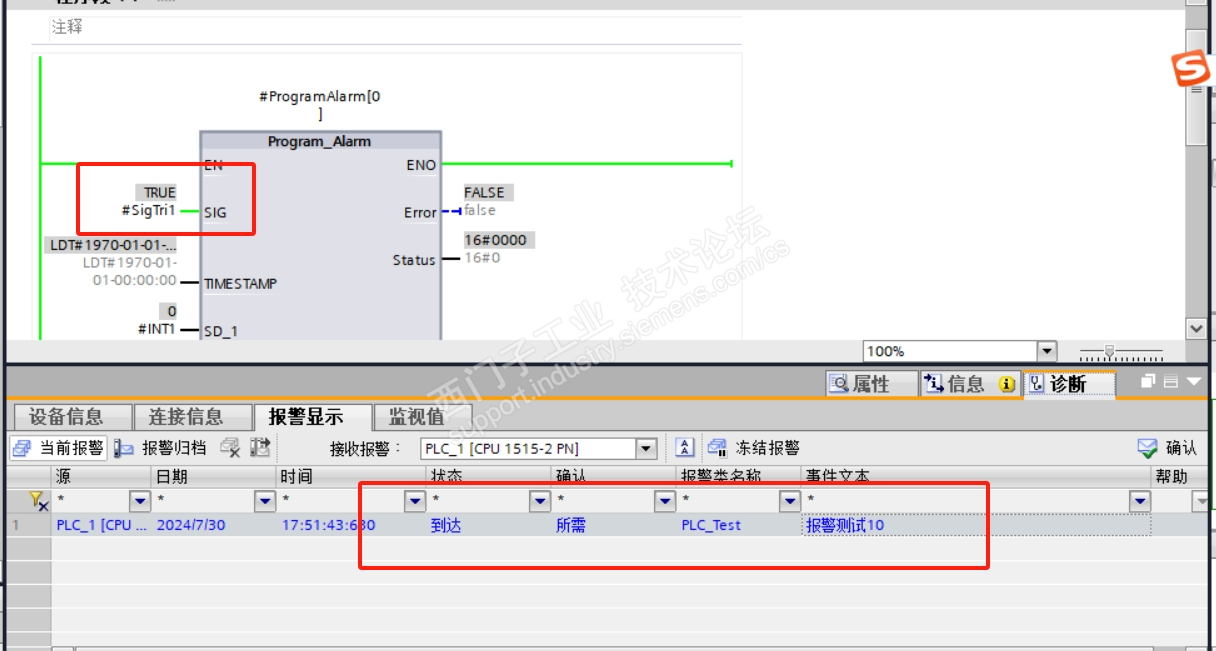Screen dimensions: 1216x651
Task: Click the editor scroll-down arrow
Action: (1196, 328)
